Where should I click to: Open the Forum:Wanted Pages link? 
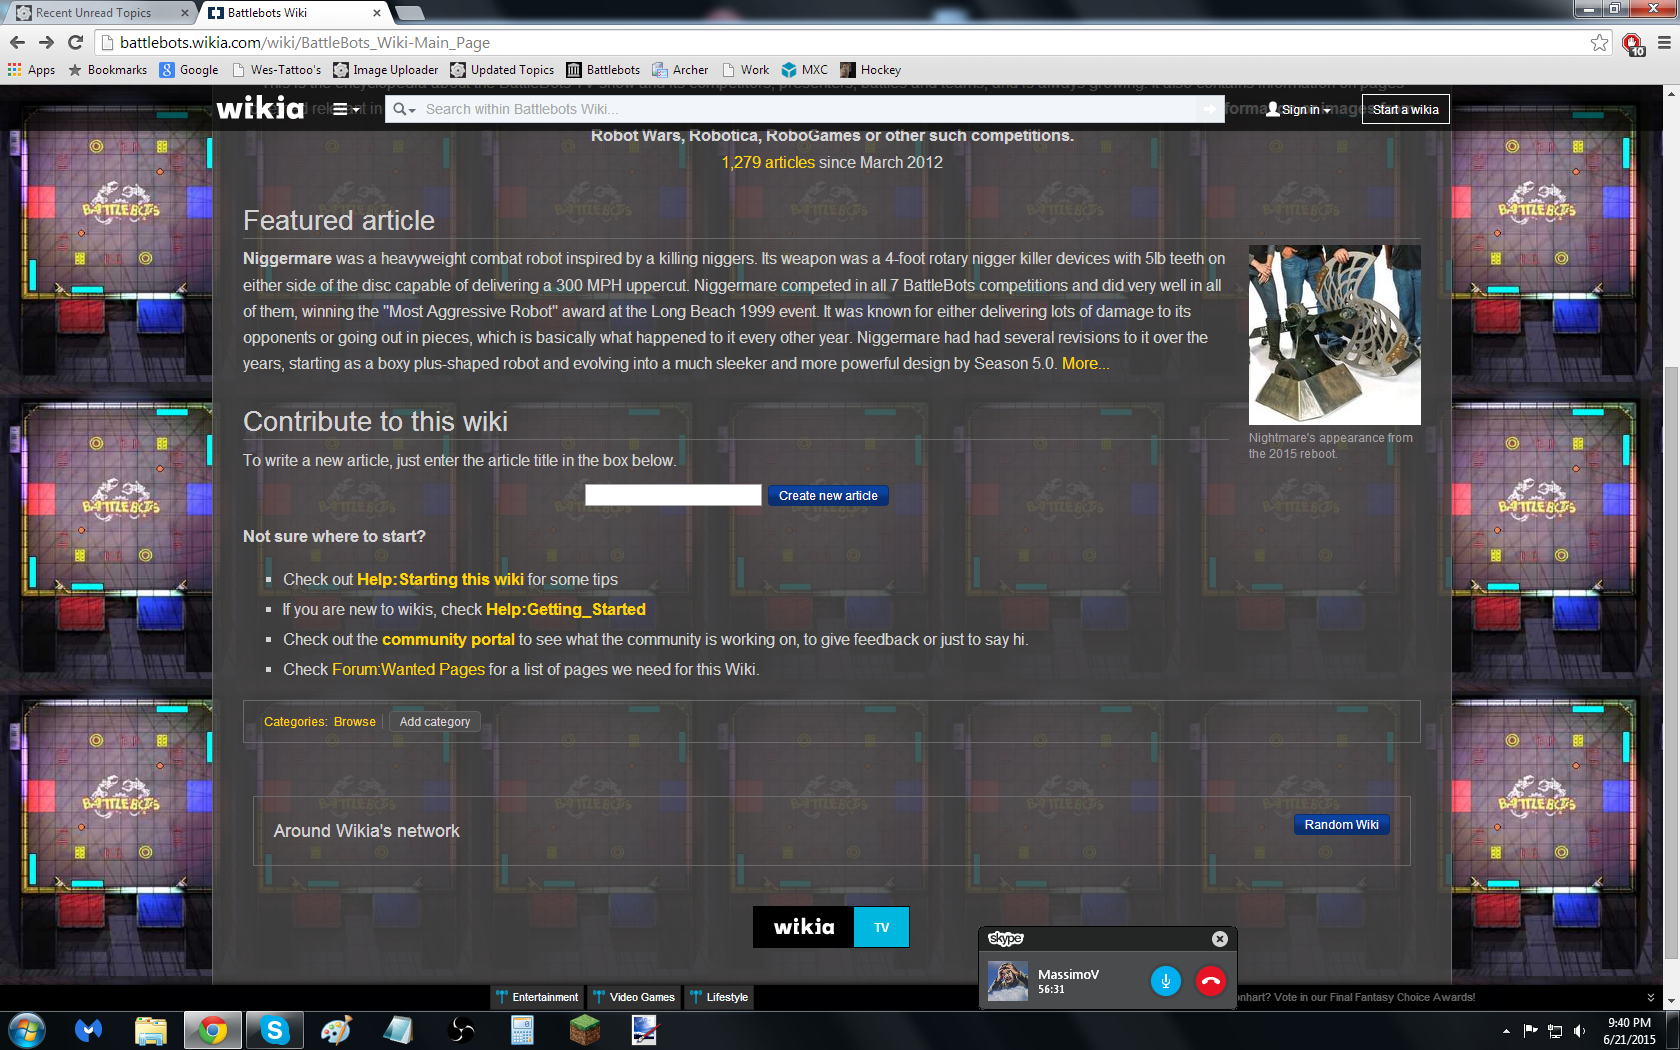[408, 669]
